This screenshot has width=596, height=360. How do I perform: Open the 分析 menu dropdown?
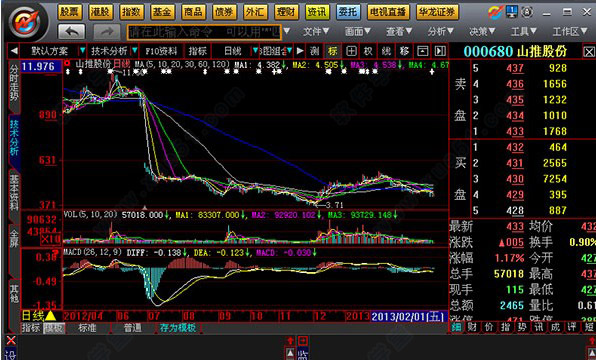440,31
